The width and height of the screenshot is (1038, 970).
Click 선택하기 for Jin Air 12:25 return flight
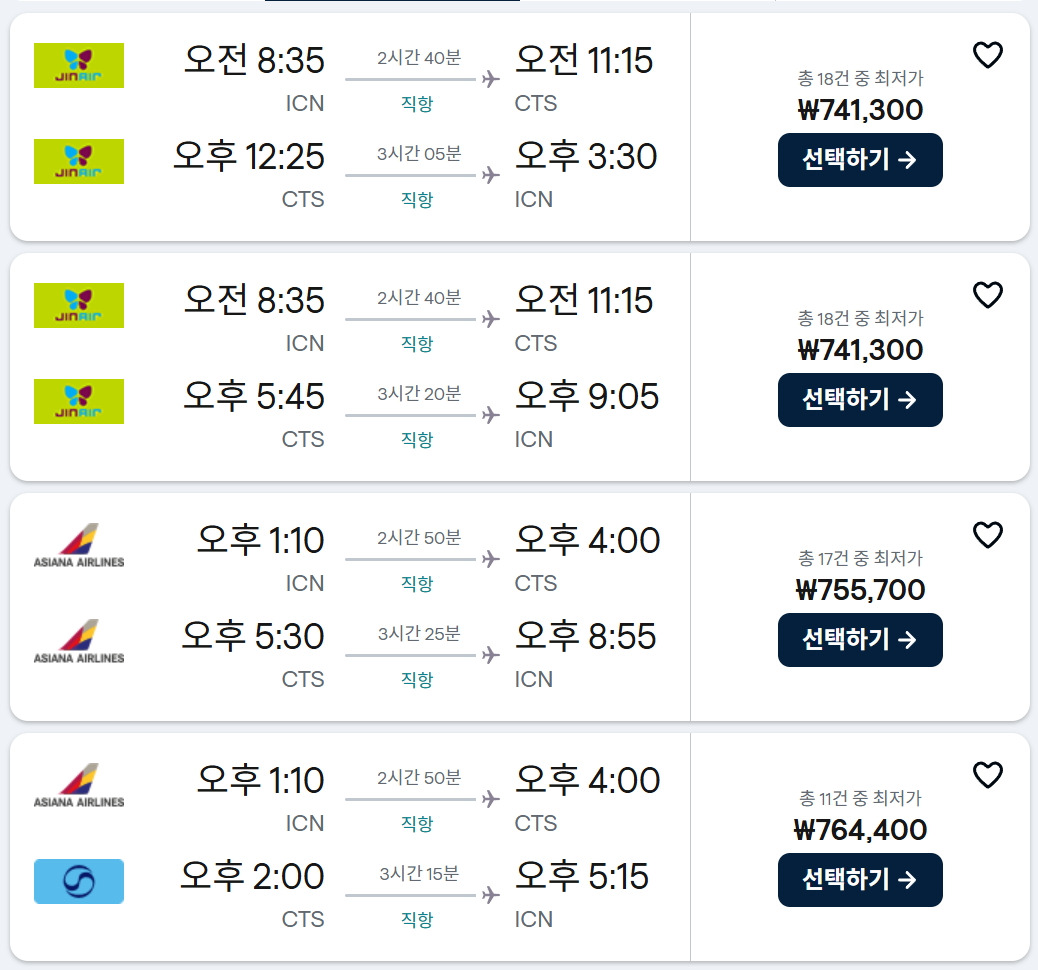[860, 160]
